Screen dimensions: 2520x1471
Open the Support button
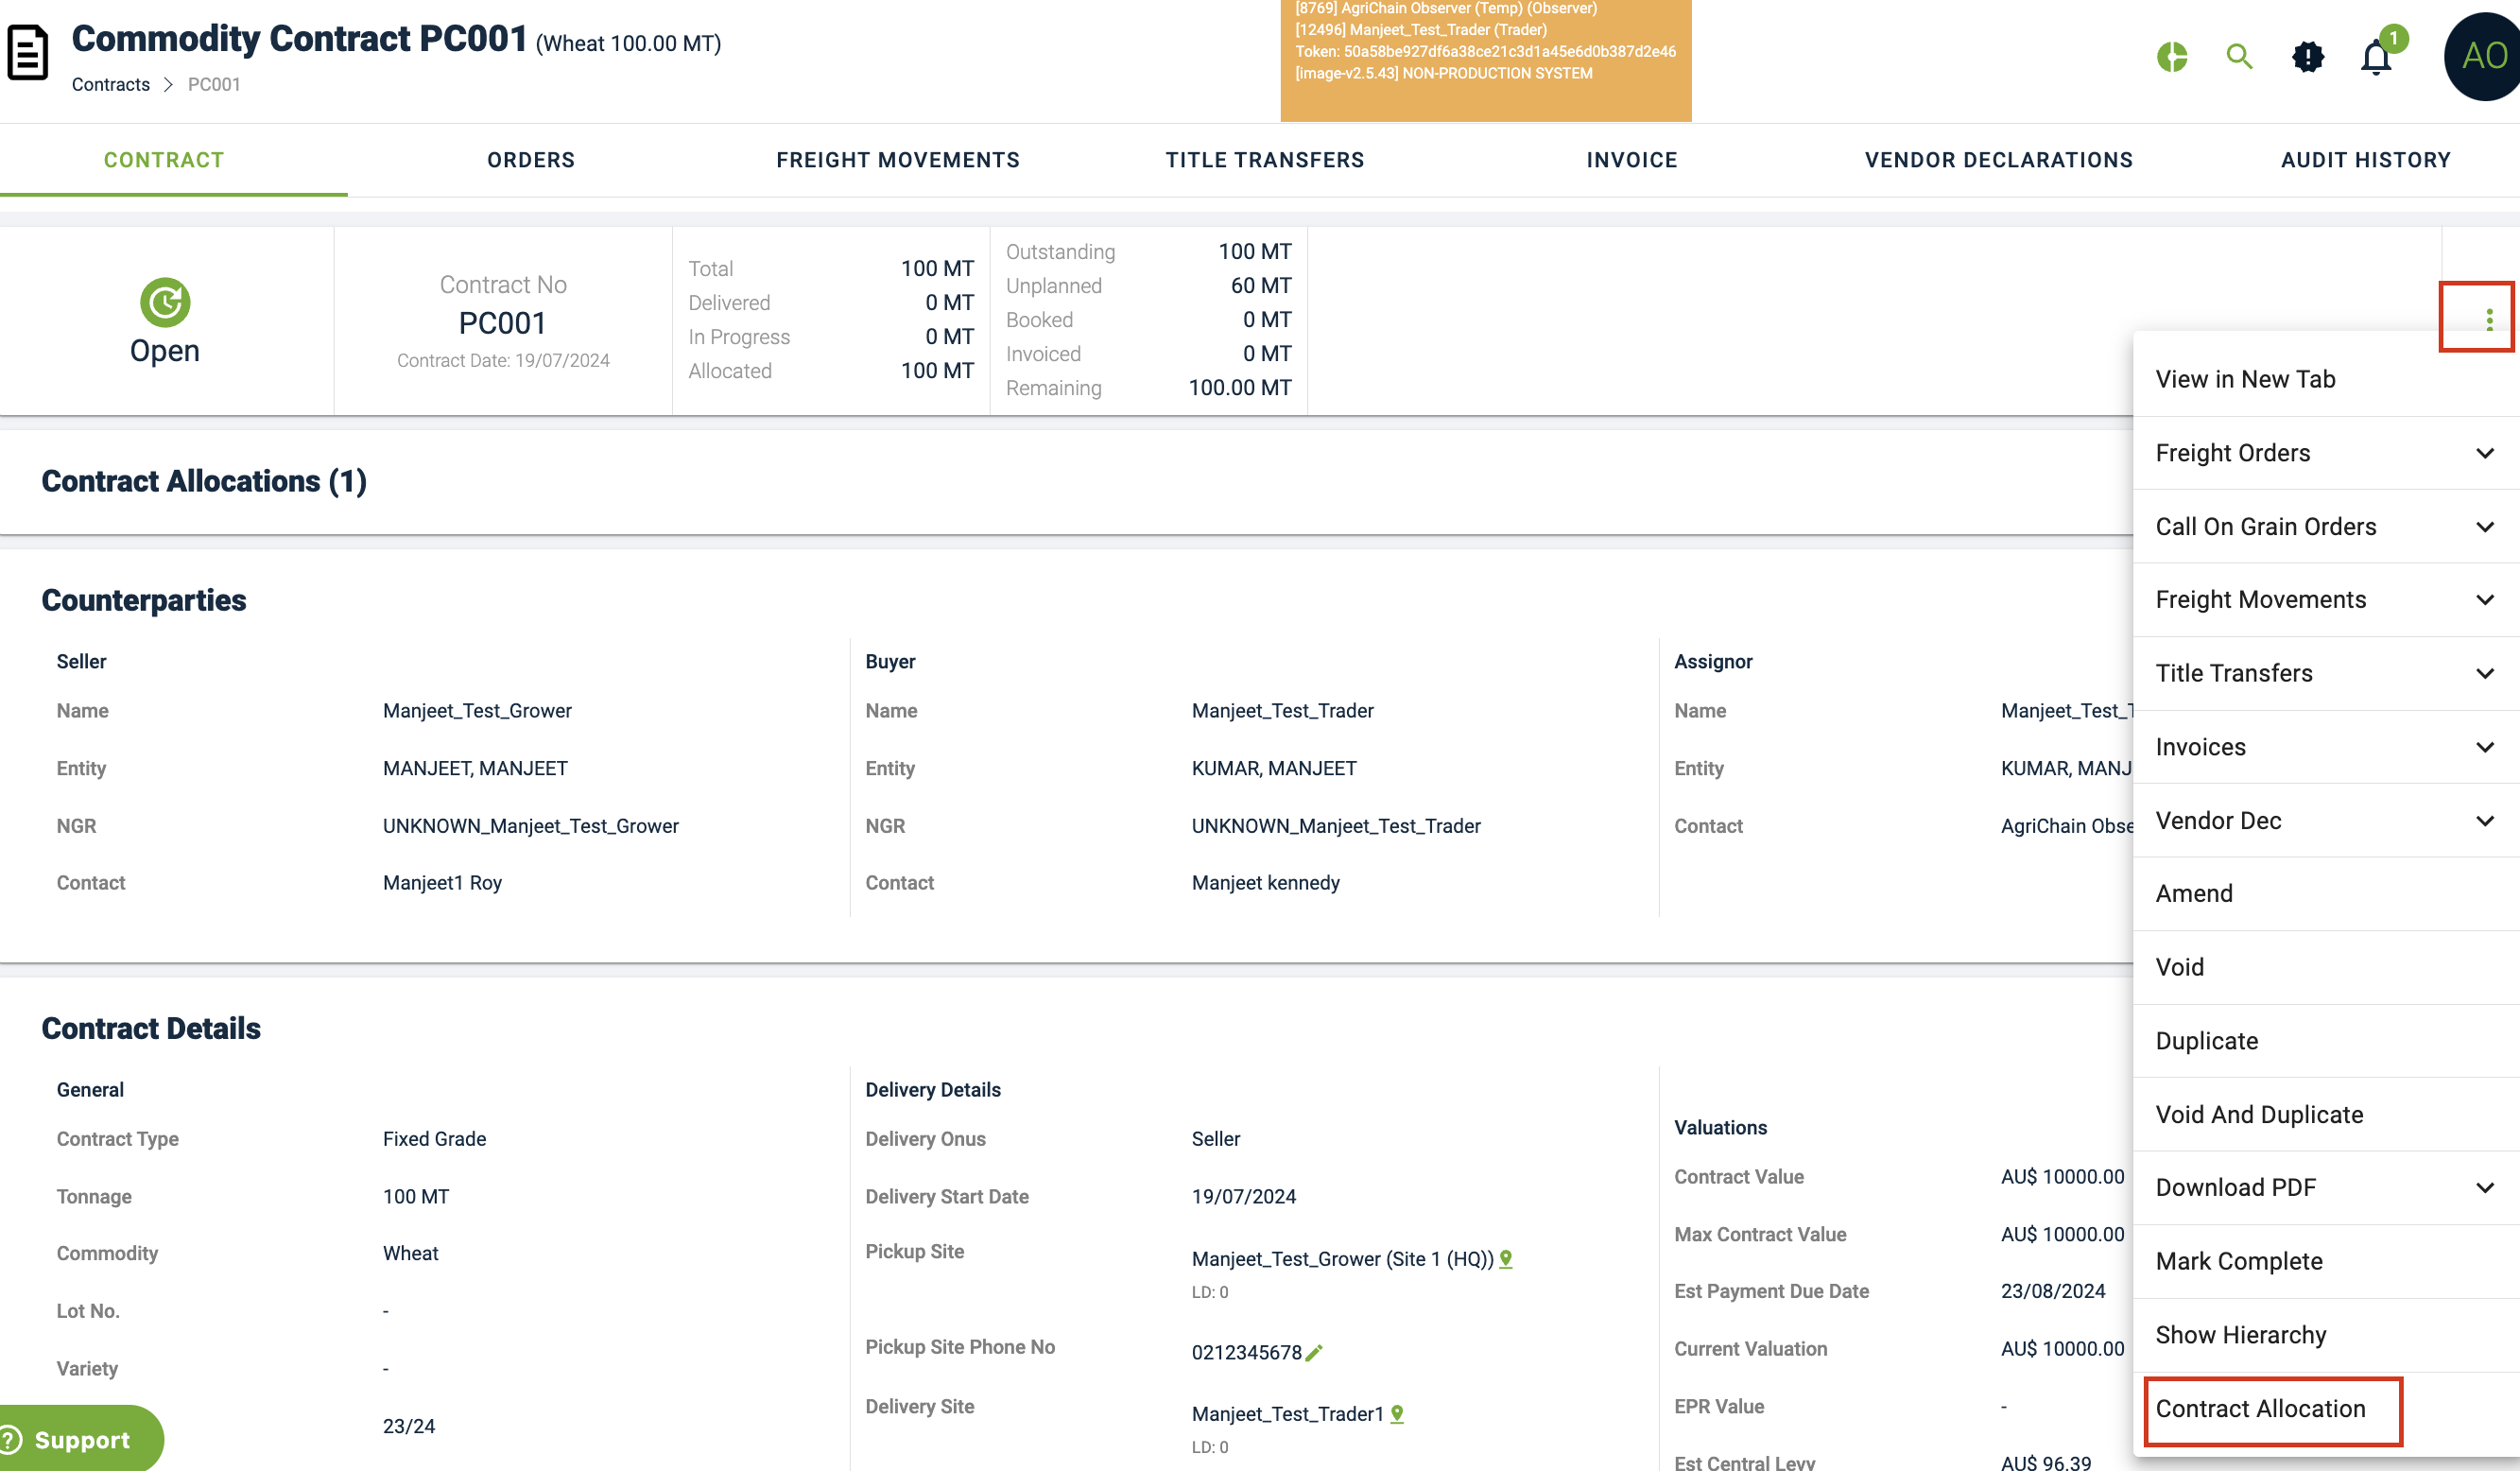(80, 1439)
